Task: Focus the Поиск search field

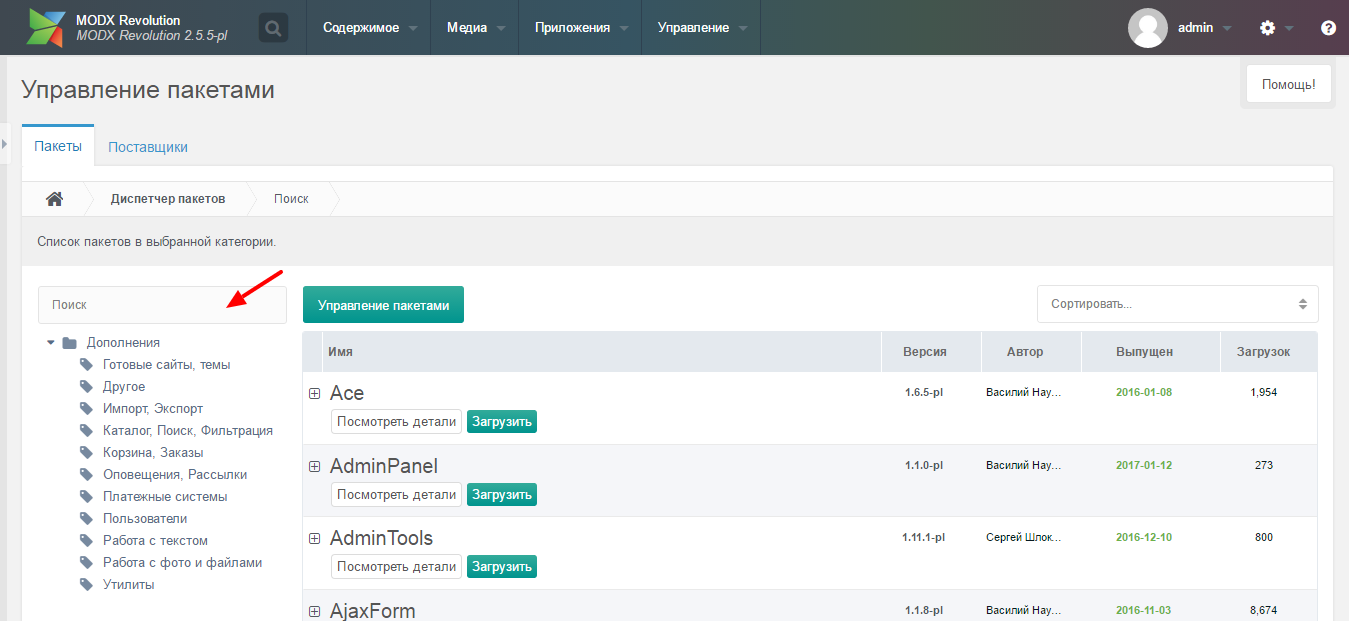Action: tap(162, 305)
